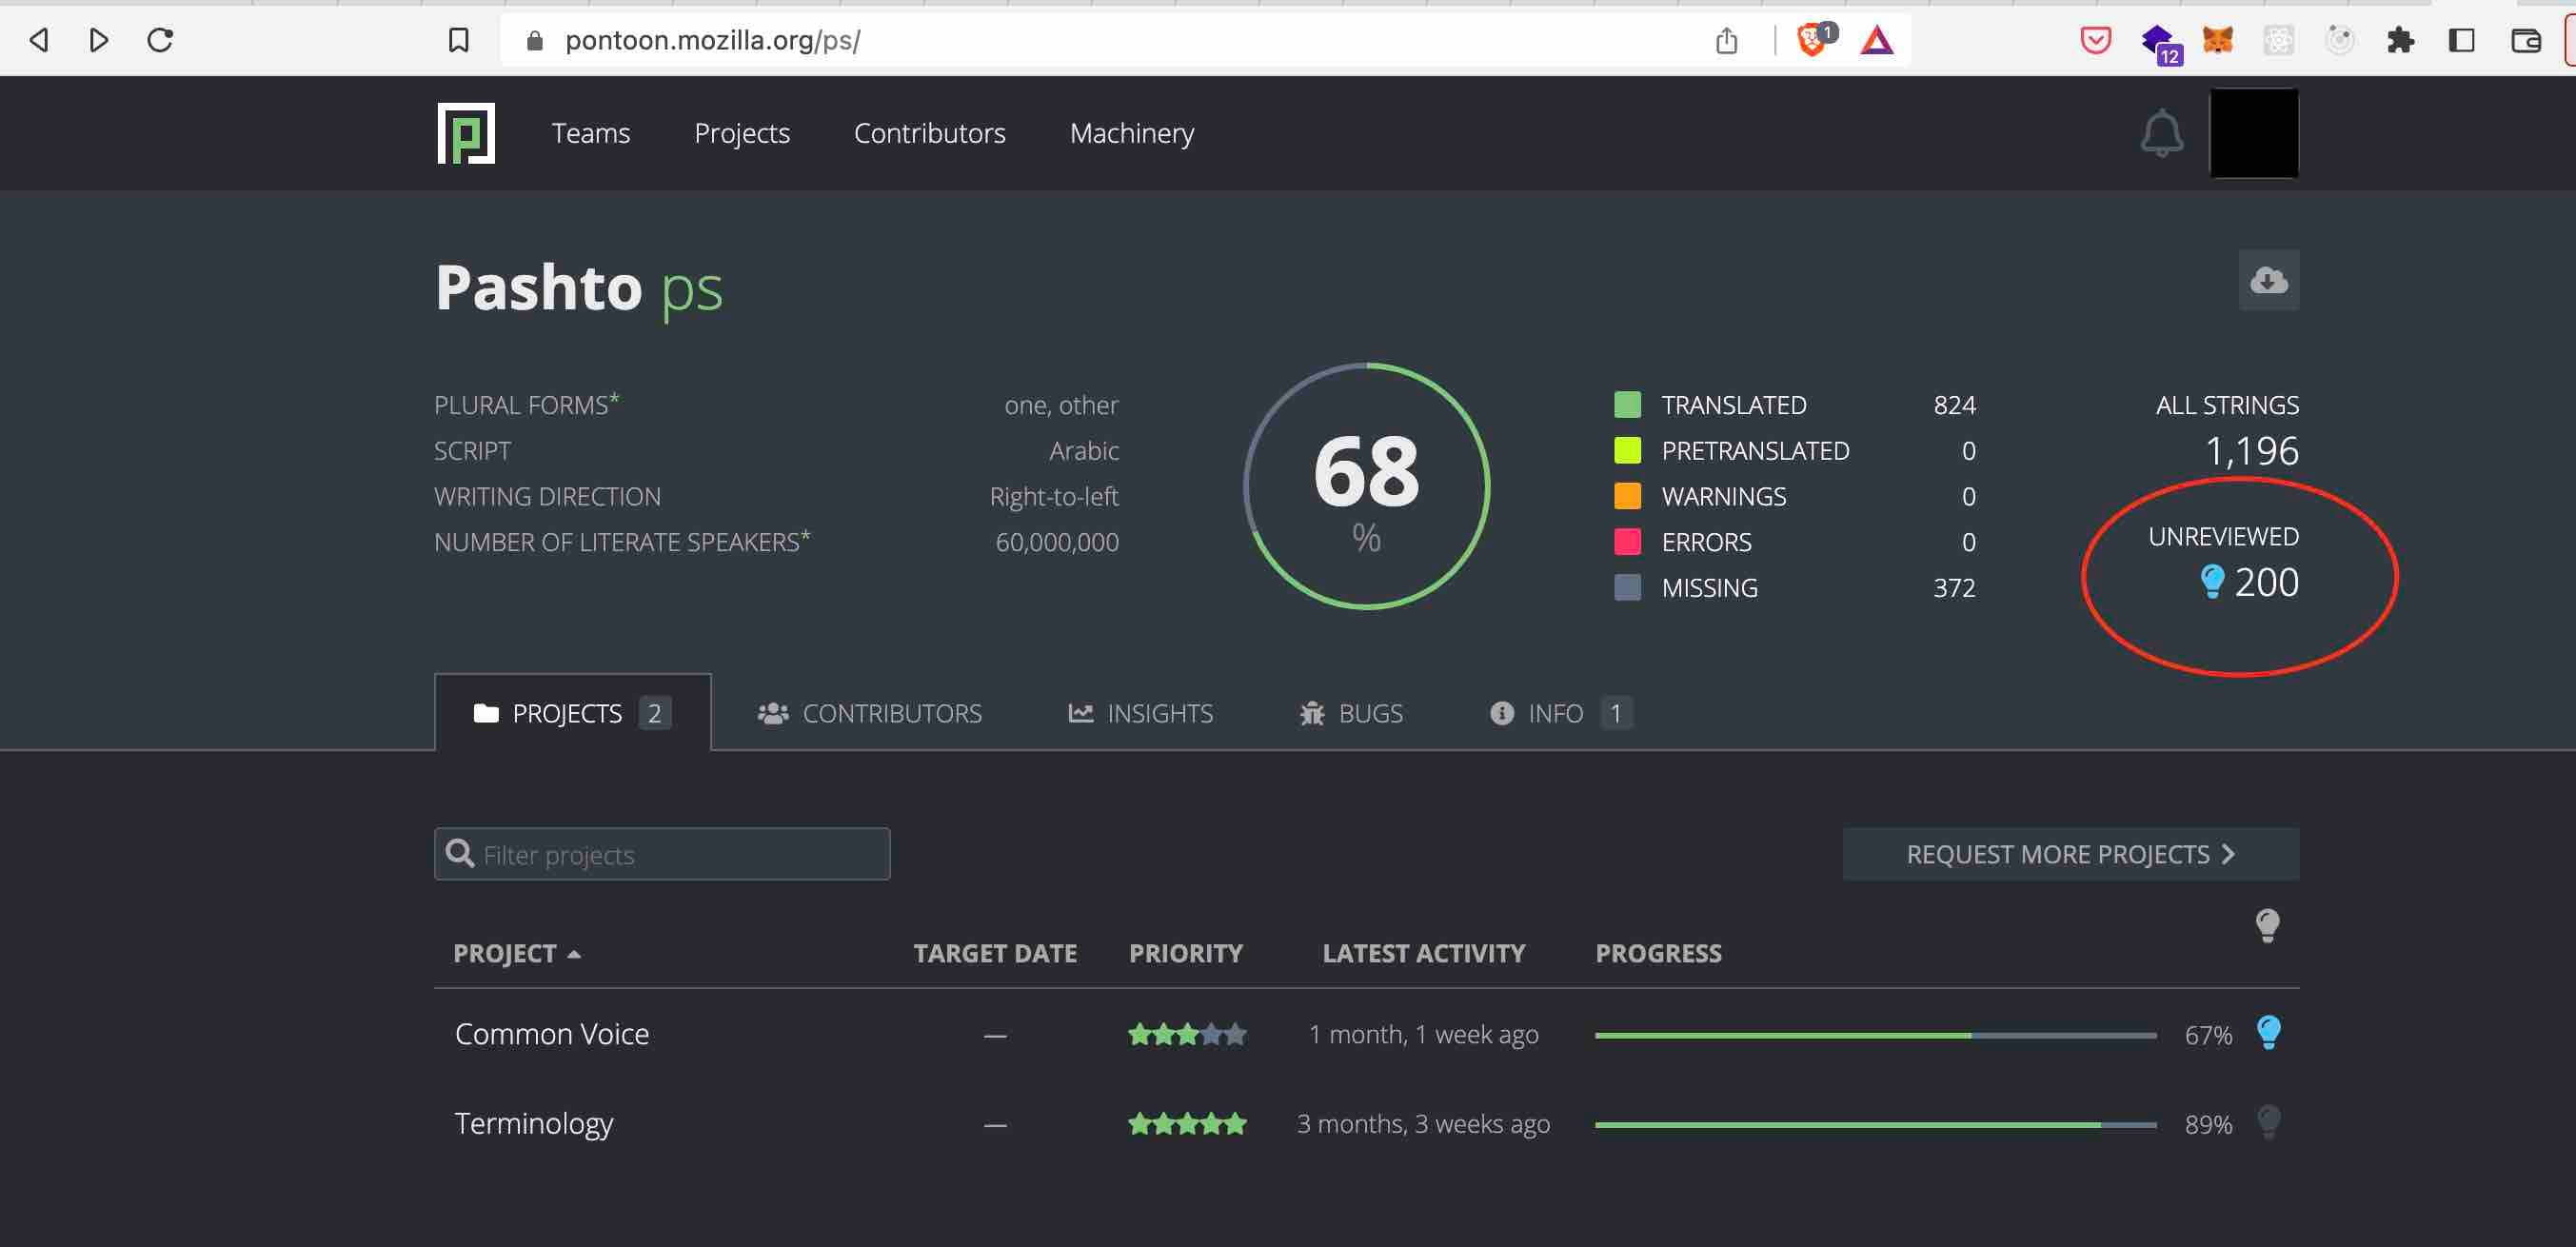Click the browser address bar URL
Image resolution: width=2576 pixels, height=1247 pixels.
712,40
